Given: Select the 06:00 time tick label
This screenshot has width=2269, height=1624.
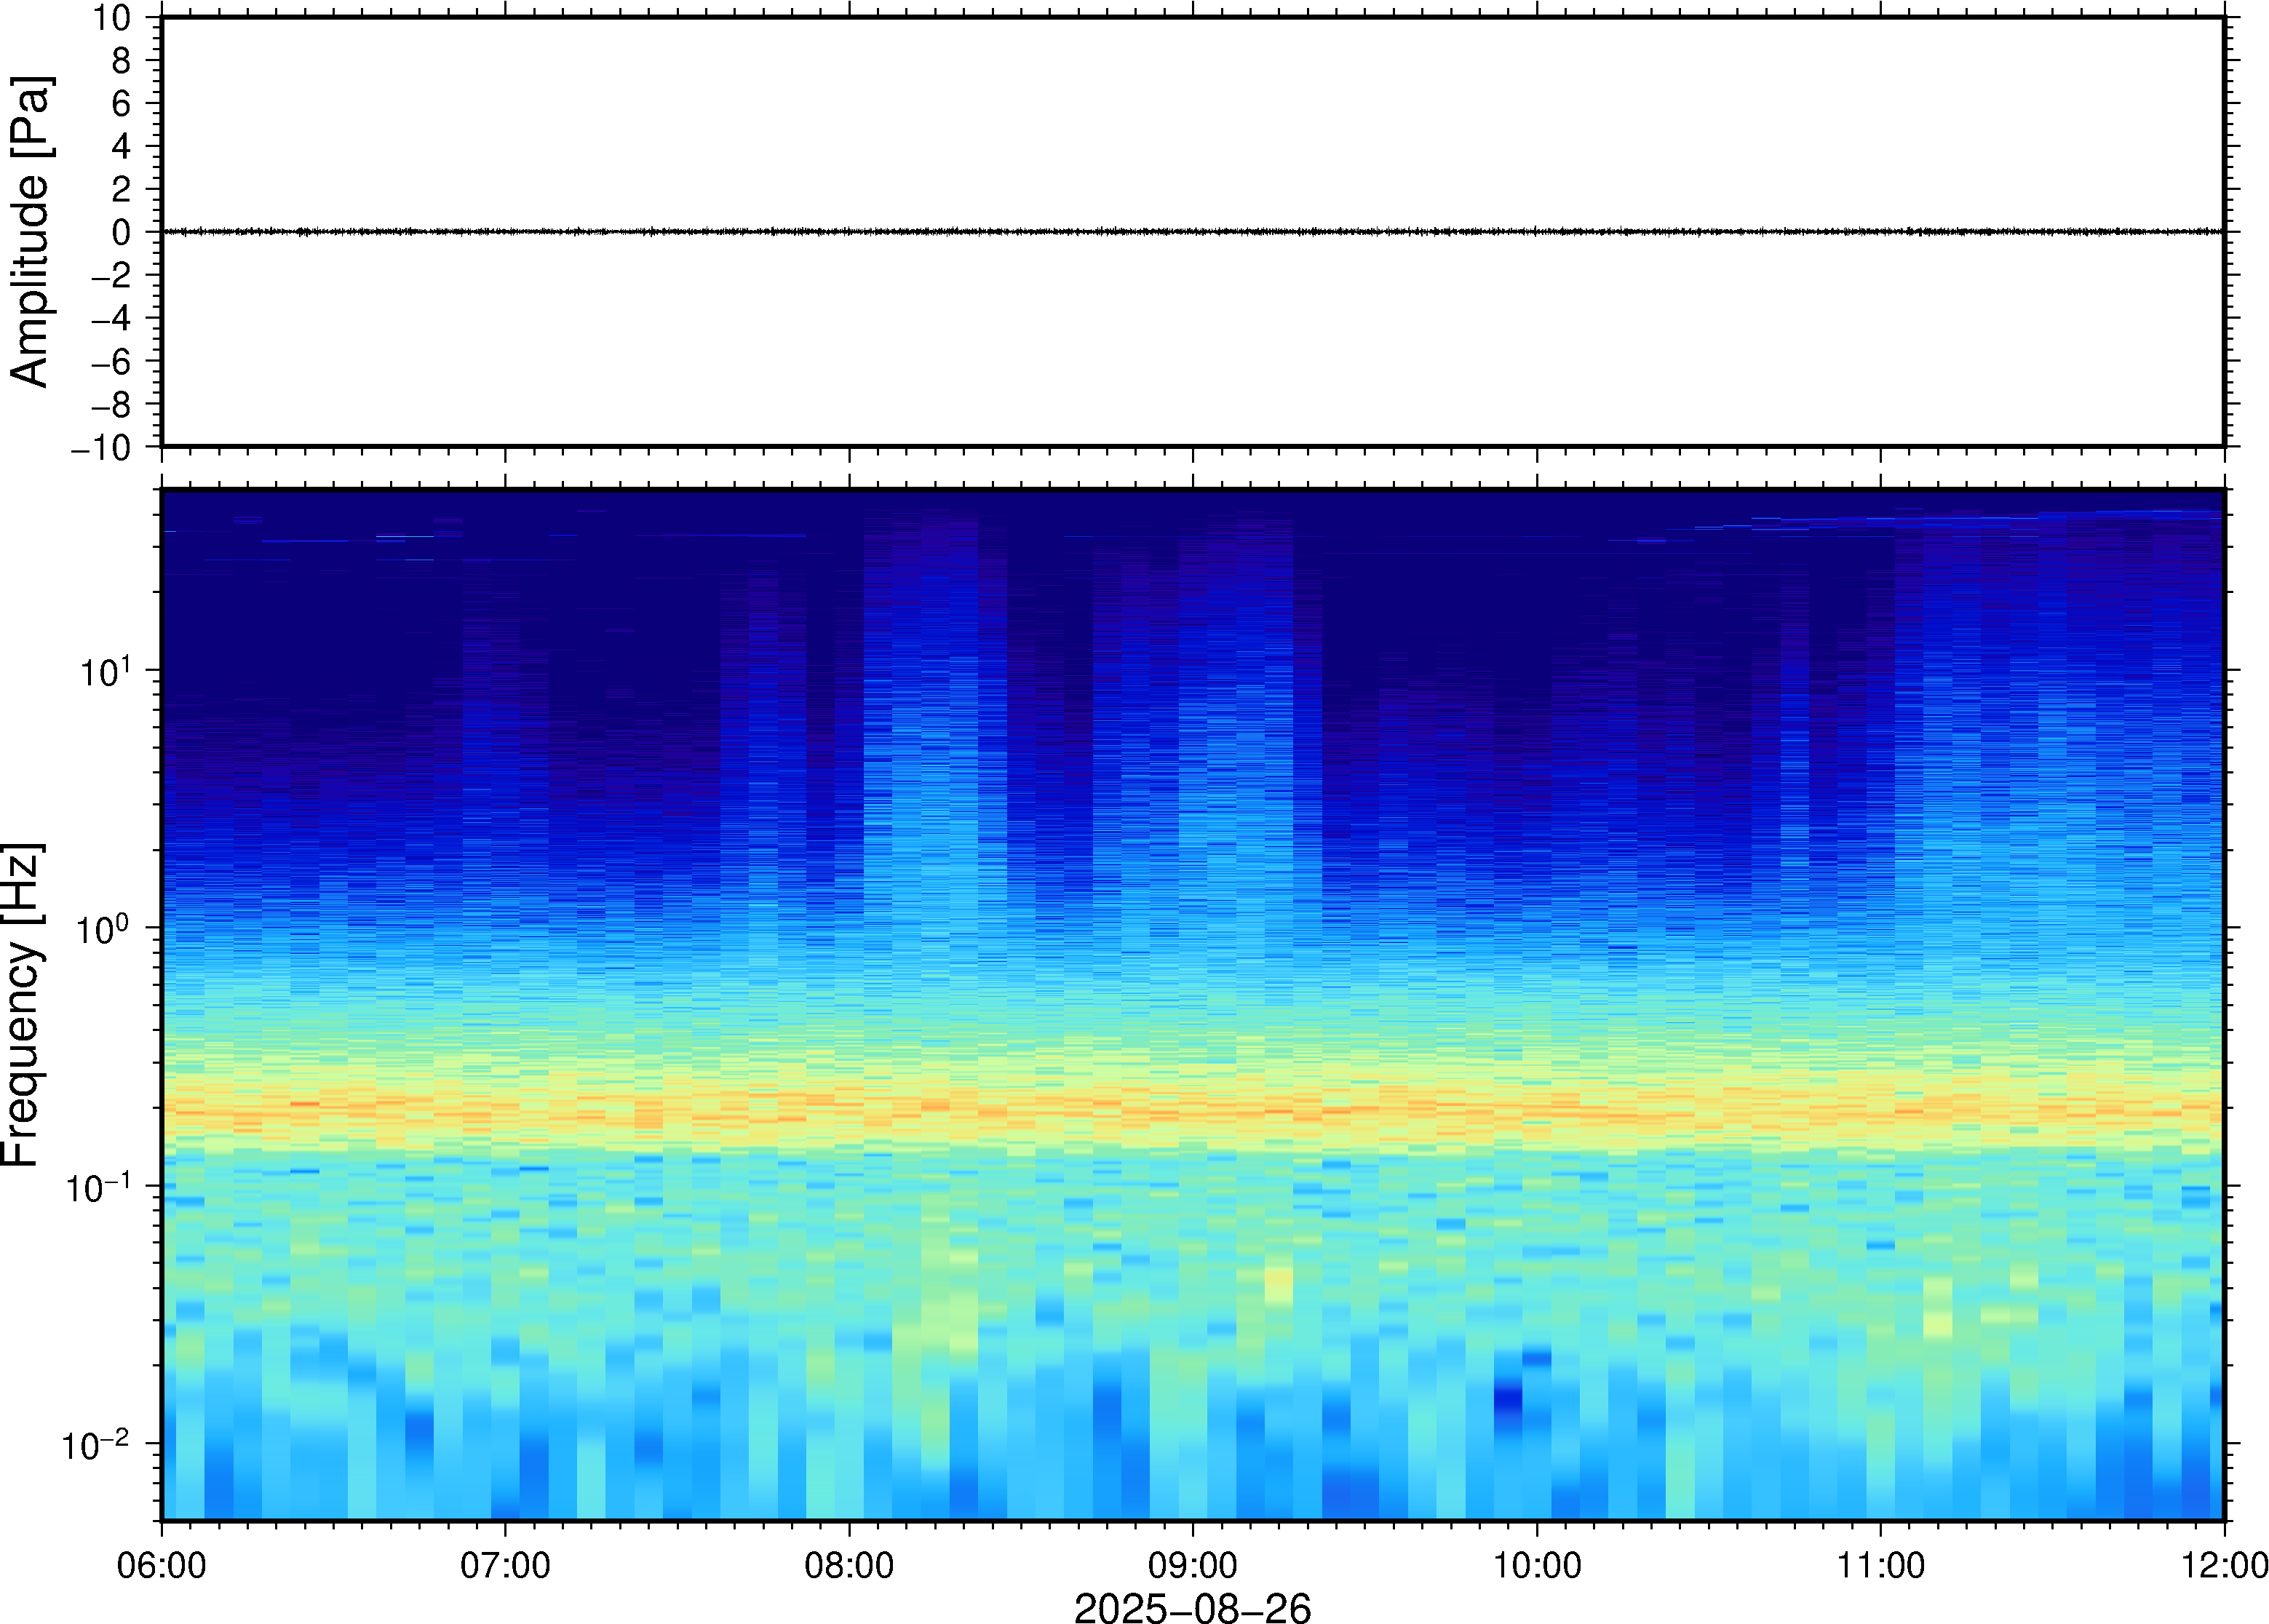Looking at the screenshot, I should click(x=162, y=1565).
